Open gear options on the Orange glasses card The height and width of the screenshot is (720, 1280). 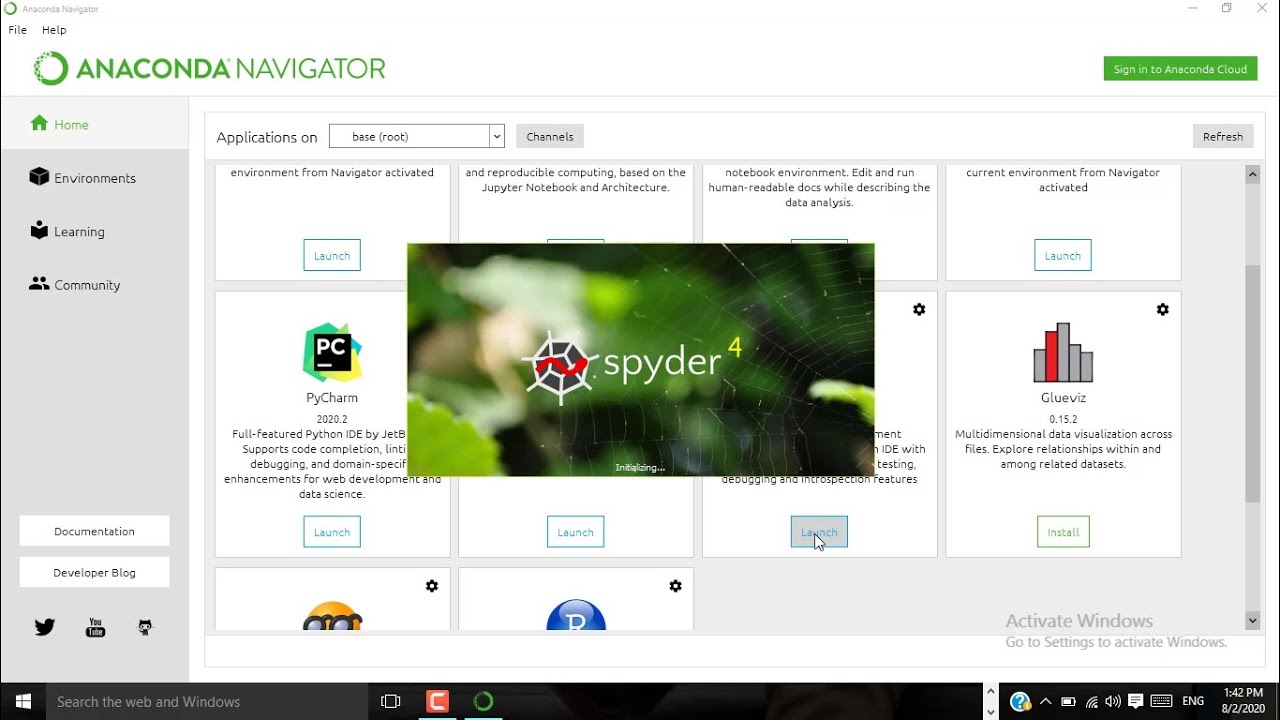[432, 586]
